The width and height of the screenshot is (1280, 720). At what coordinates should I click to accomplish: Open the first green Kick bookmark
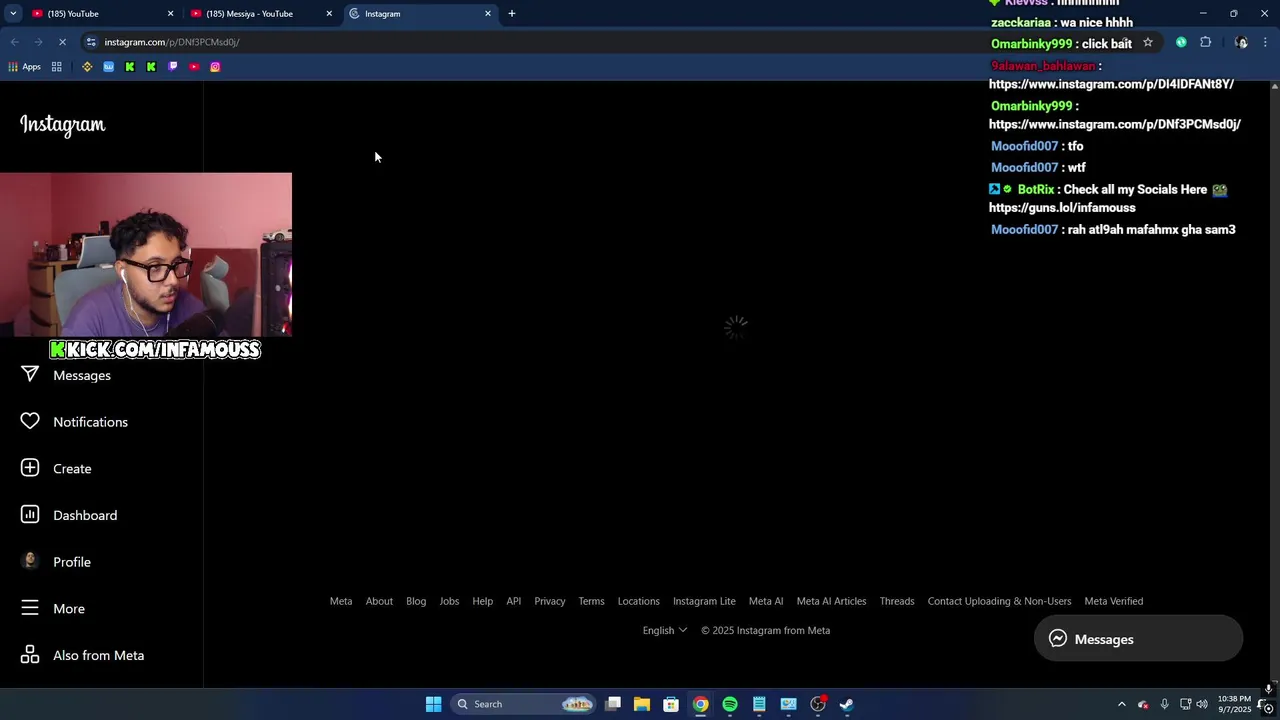click(x=130, y=67)
